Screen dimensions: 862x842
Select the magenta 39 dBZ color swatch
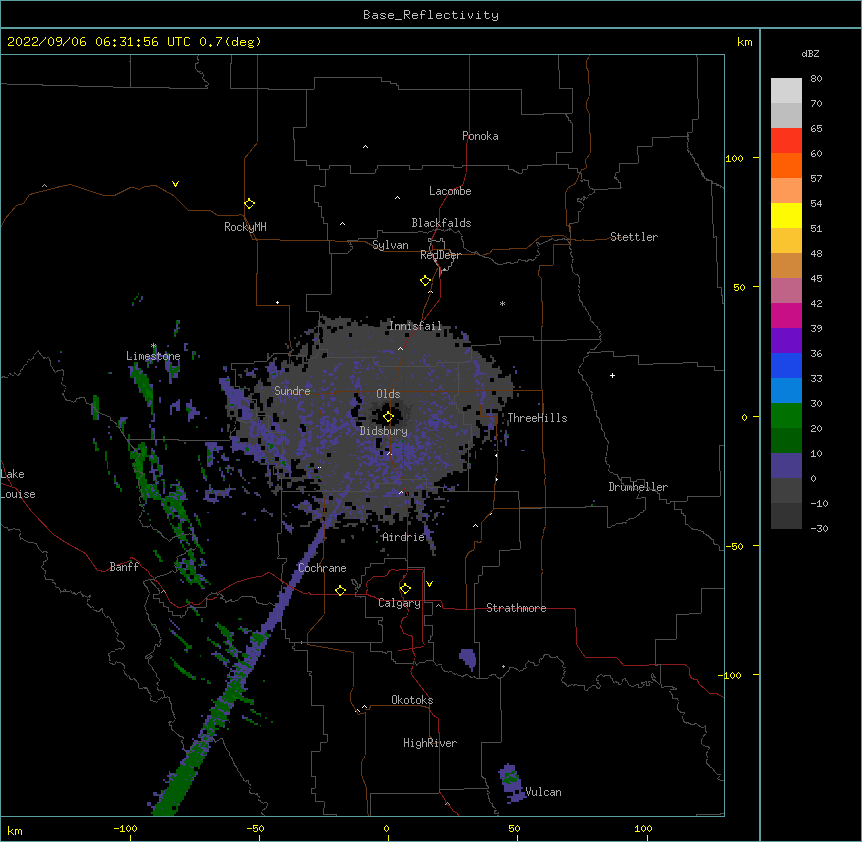click(786, 315)
